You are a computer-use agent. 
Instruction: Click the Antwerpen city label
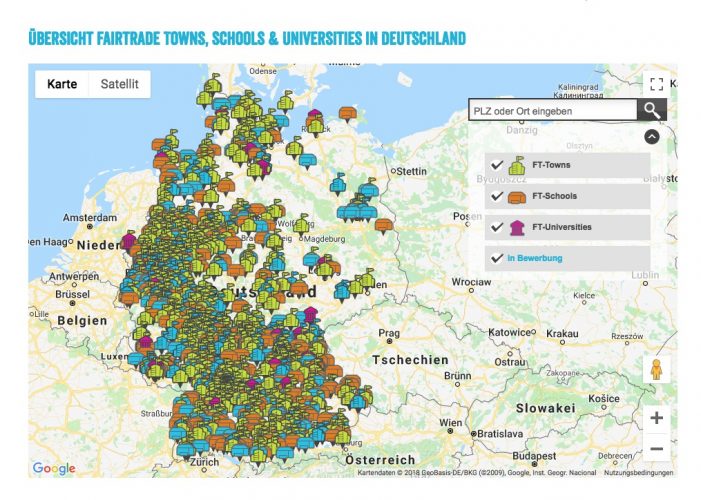coord(74,276)
